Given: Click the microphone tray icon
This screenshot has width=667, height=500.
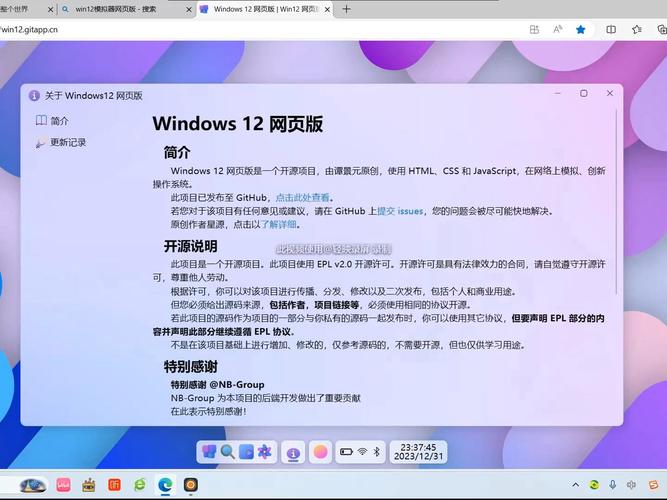Looking at the screenshot, I should pos(613,485).
